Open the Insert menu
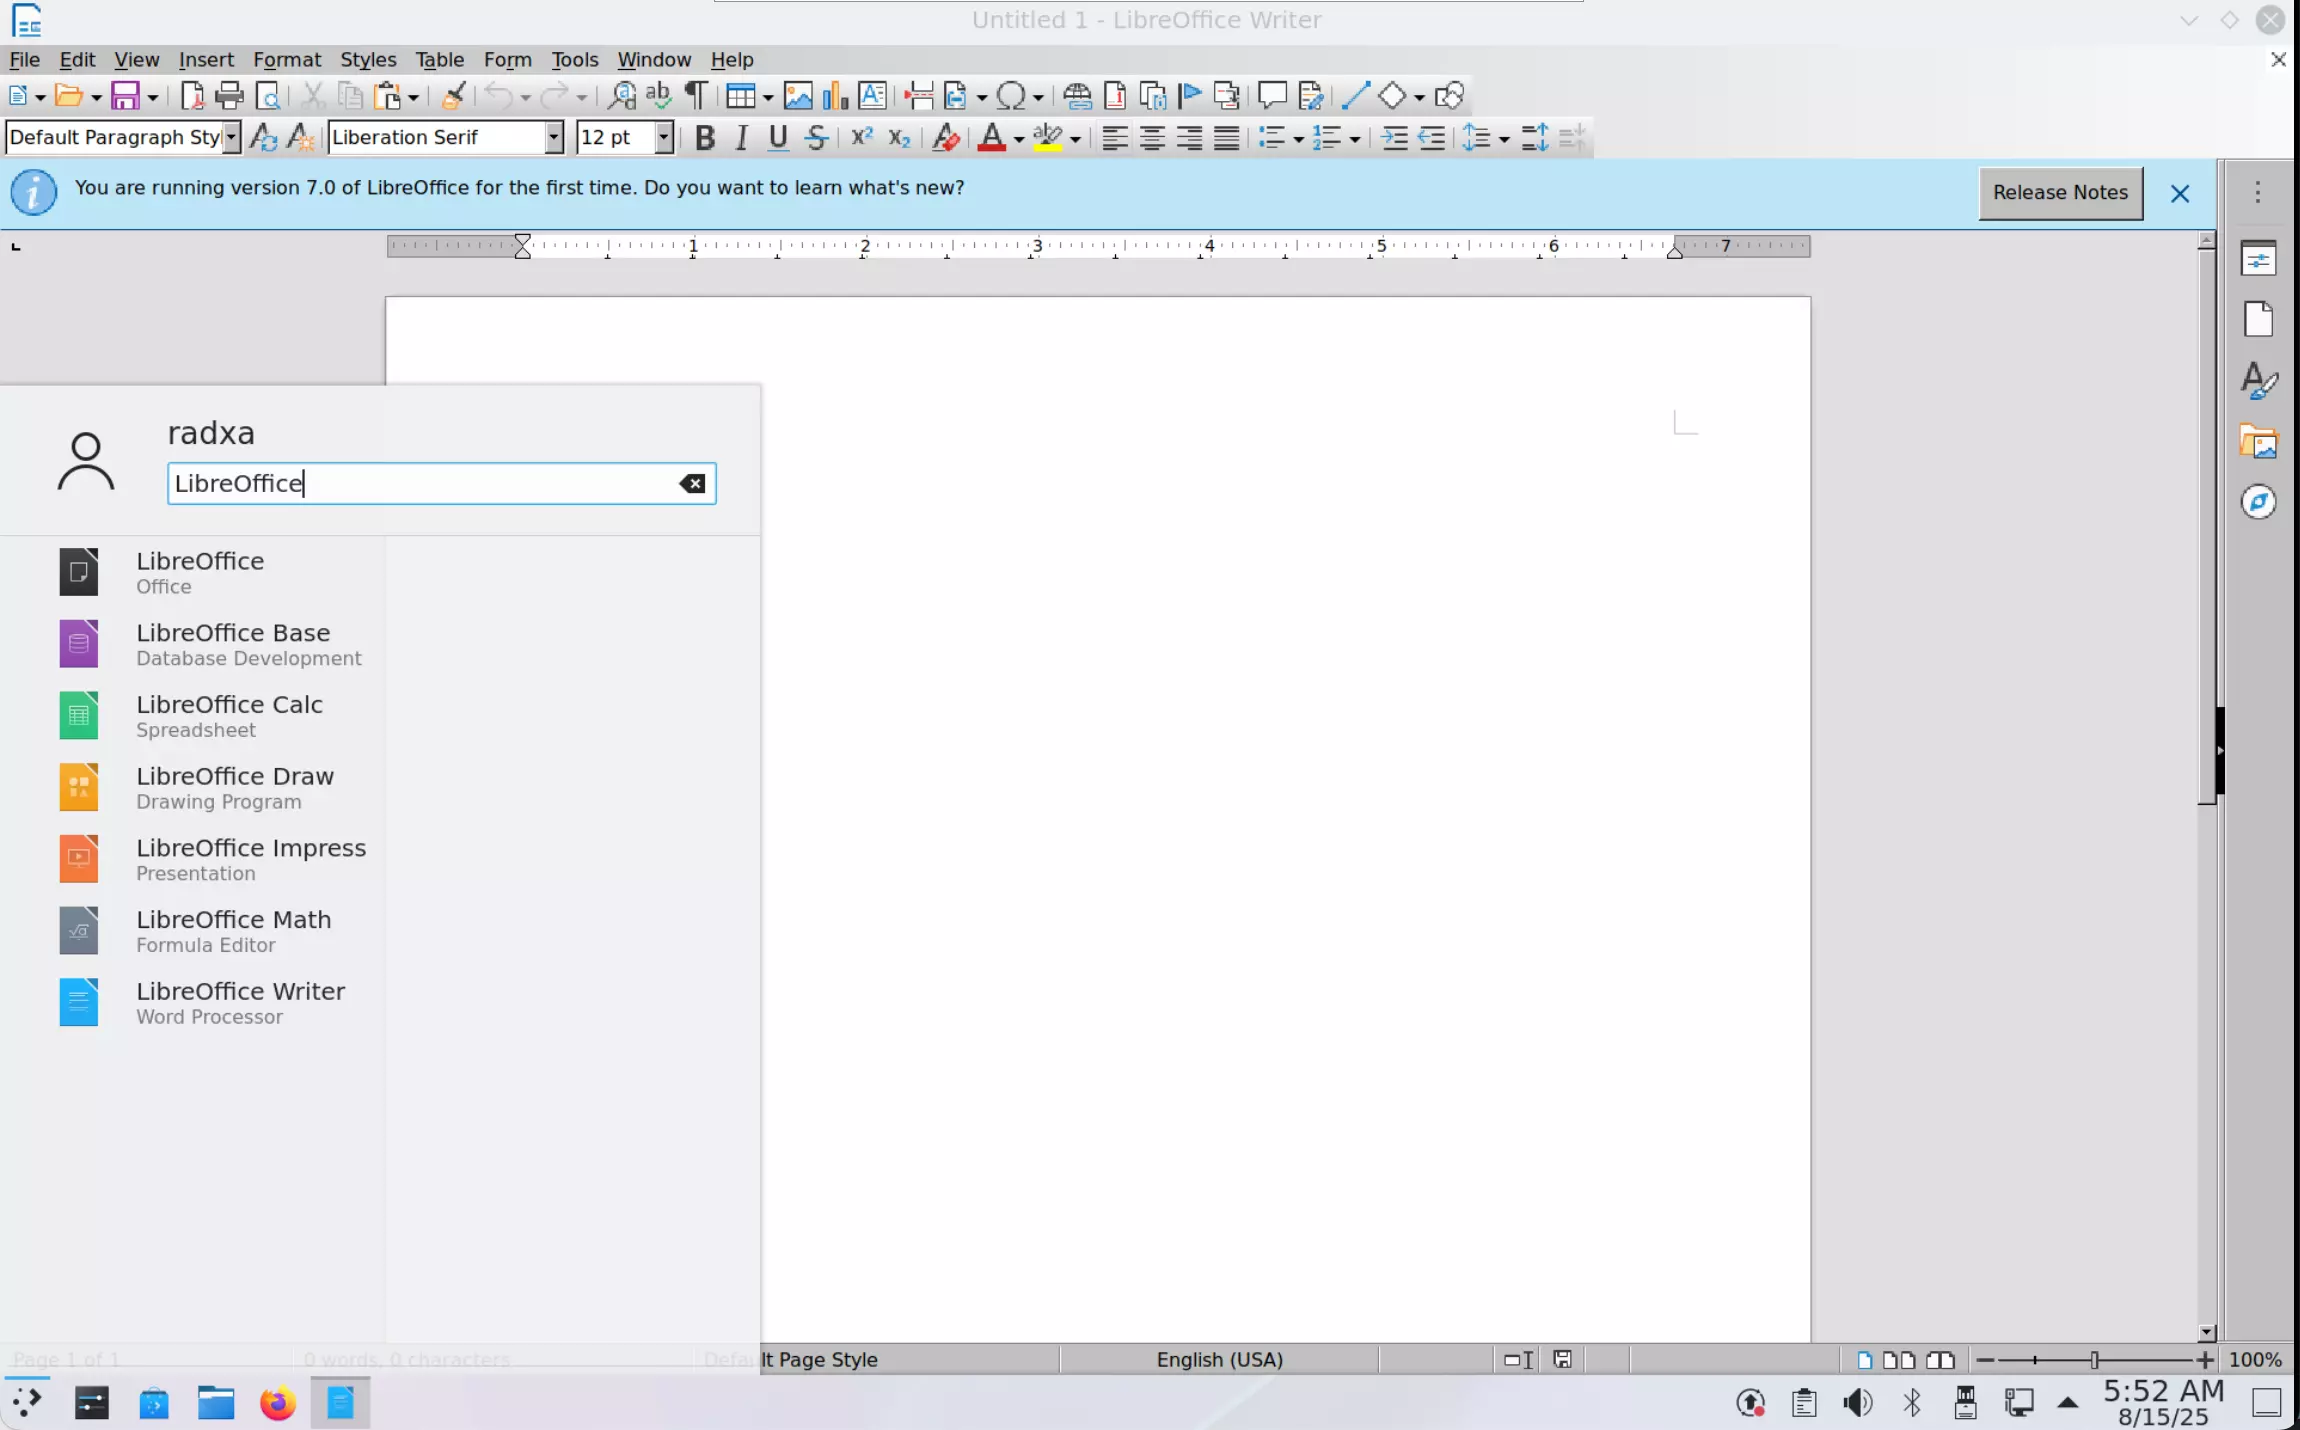 coord(206,59)
